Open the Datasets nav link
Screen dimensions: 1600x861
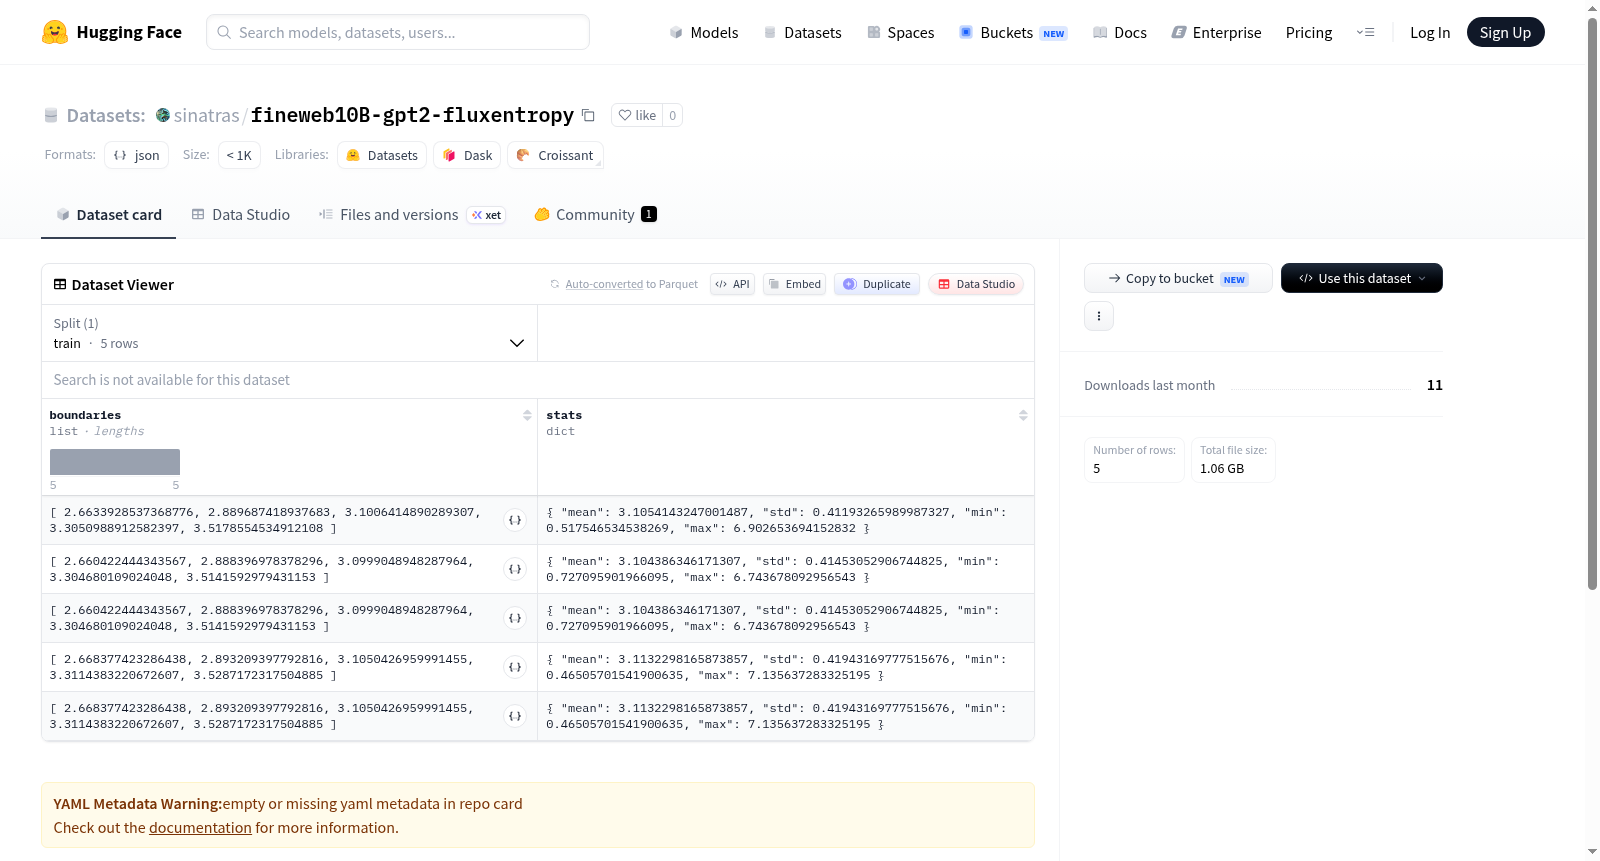coord(802,33)
